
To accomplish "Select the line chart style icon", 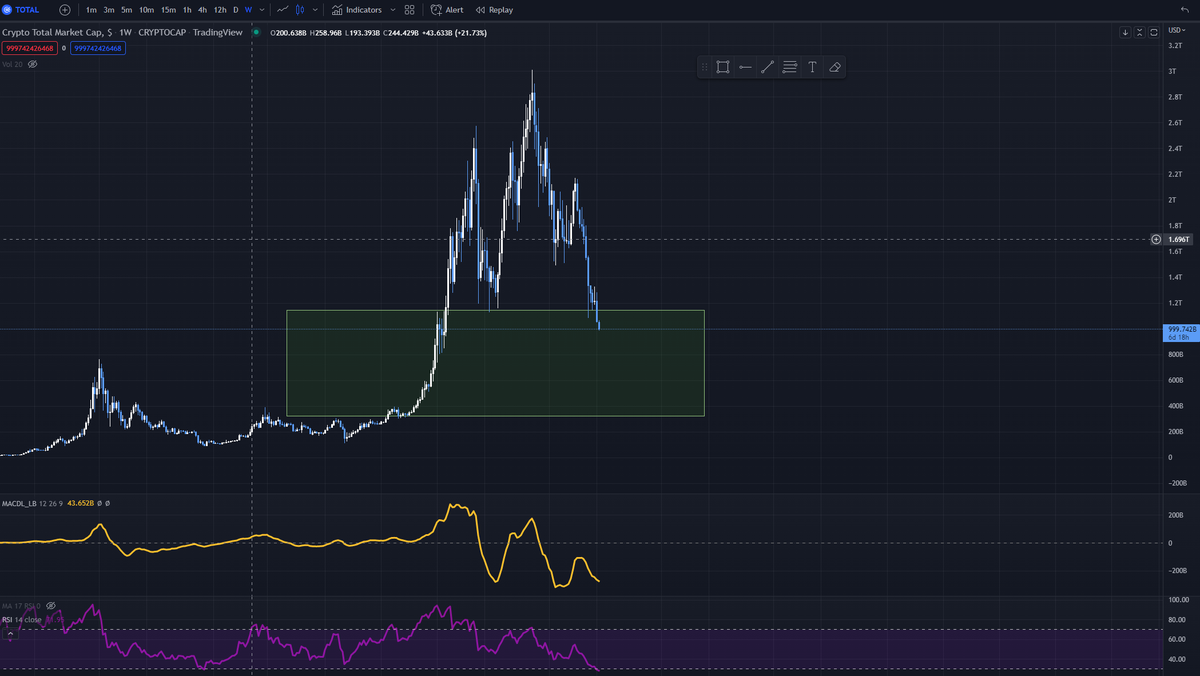I will [283, 9].
